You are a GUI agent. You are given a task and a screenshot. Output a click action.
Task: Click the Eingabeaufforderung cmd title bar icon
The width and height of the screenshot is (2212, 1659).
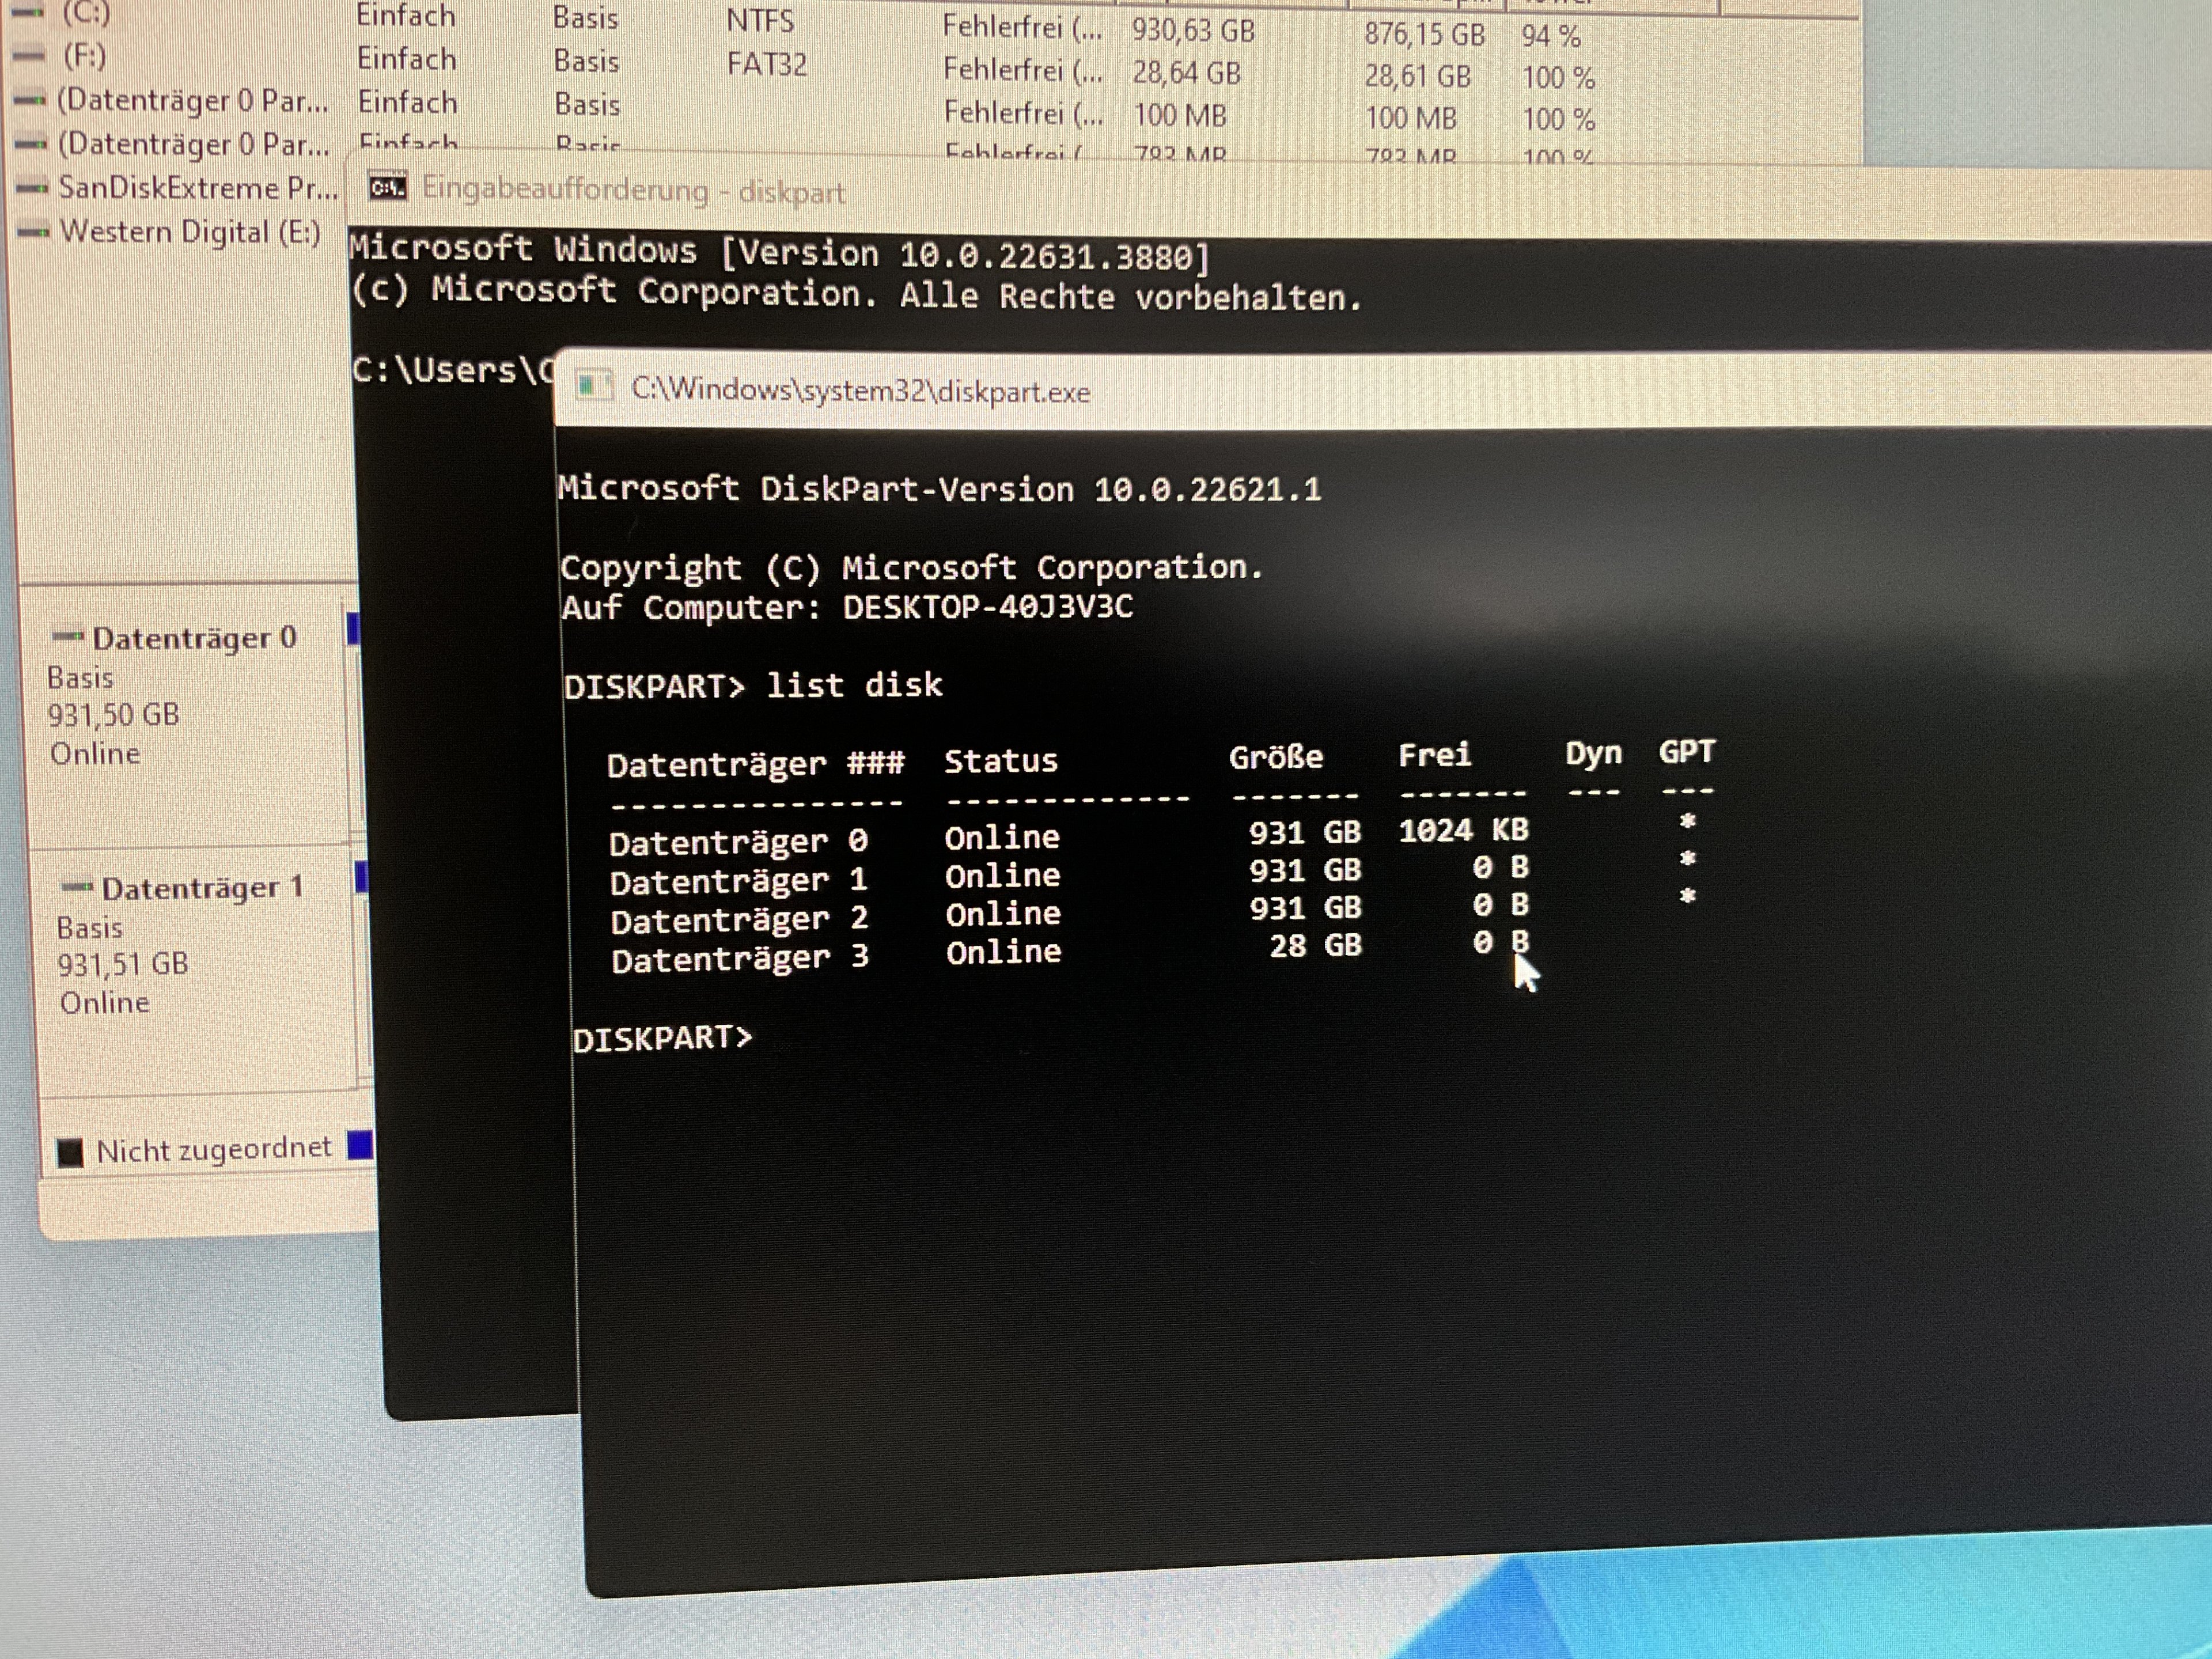point(388,187)
